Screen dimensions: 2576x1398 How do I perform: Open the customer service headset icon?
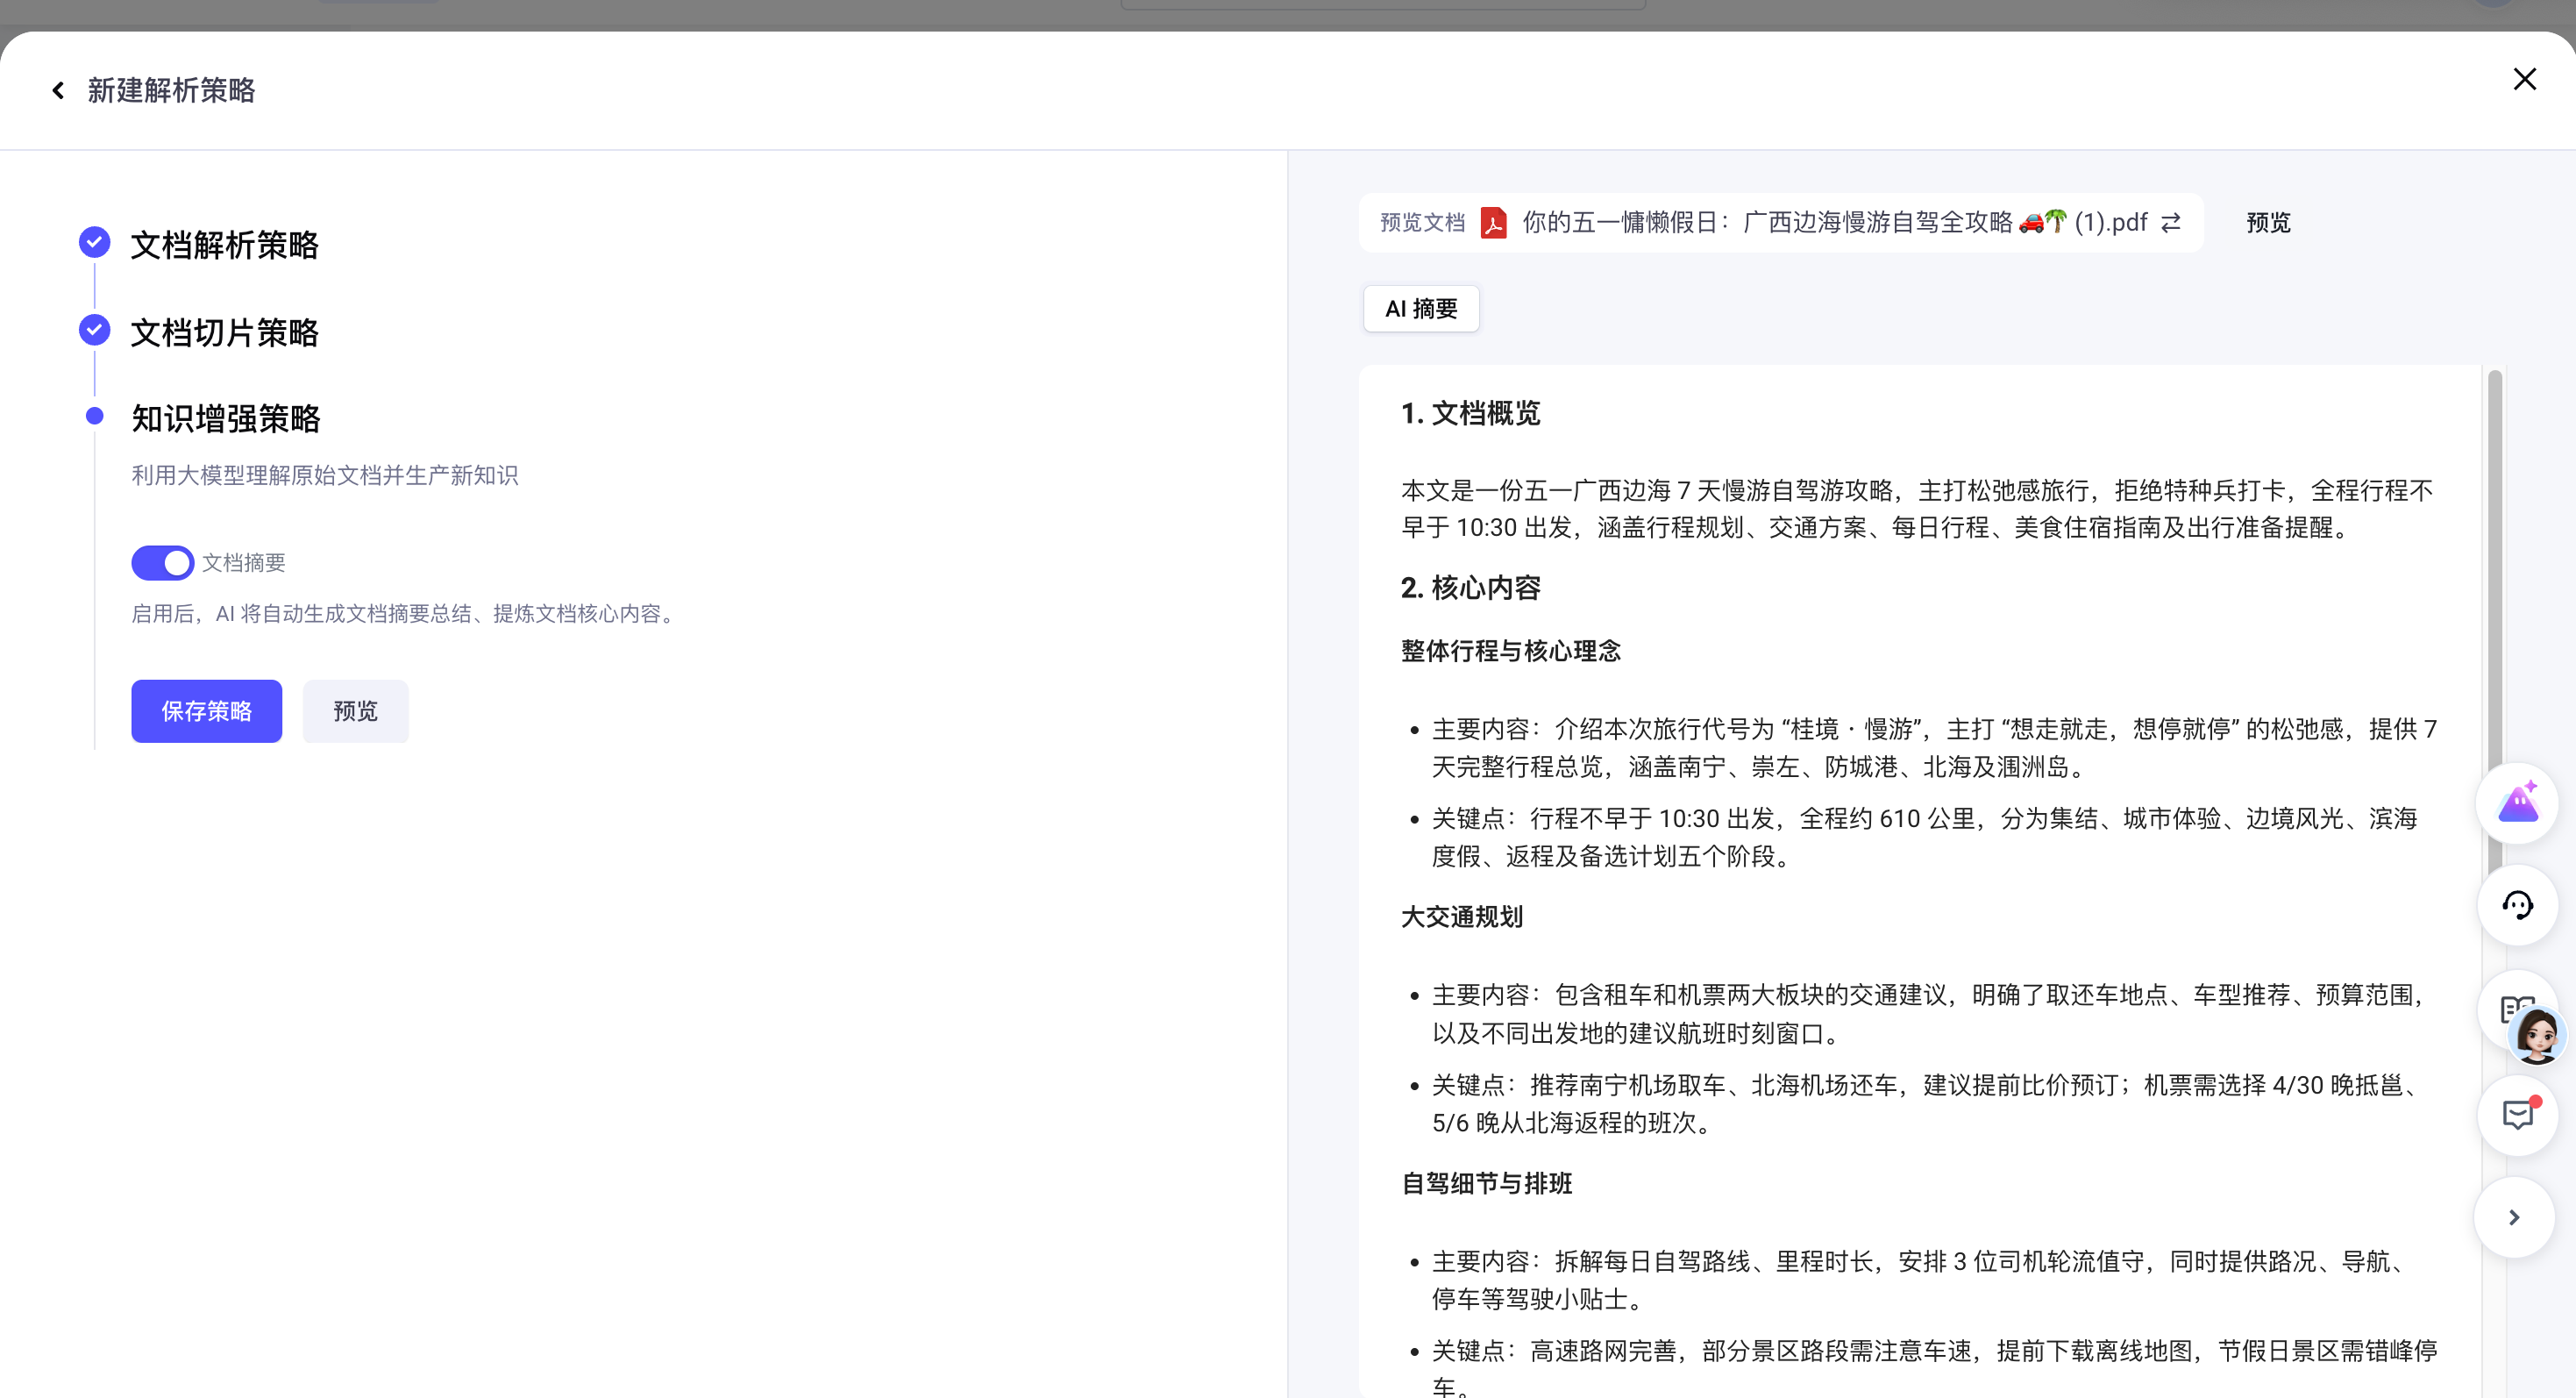pyautogui.click(x=2517, y=906)
